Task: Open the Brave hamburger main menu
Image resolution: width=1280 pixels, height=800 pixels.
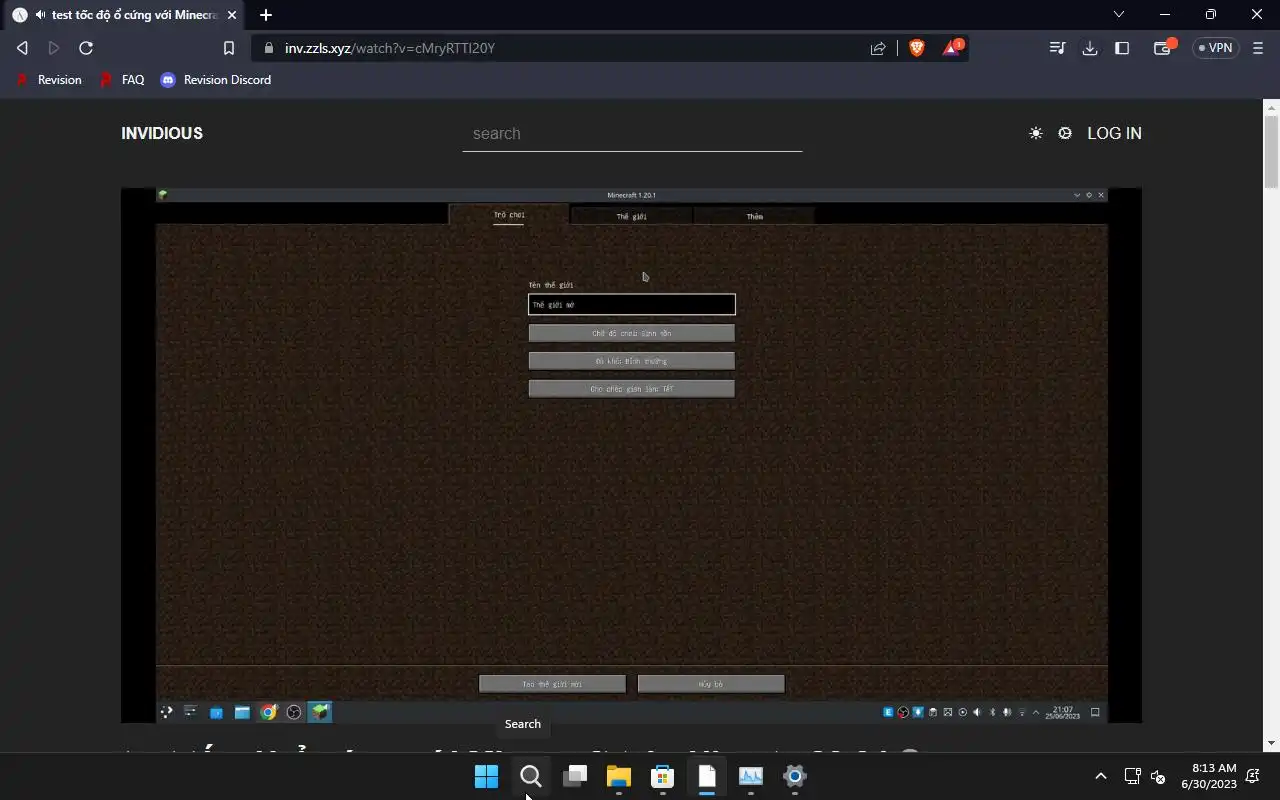Action: [1258, 48]
